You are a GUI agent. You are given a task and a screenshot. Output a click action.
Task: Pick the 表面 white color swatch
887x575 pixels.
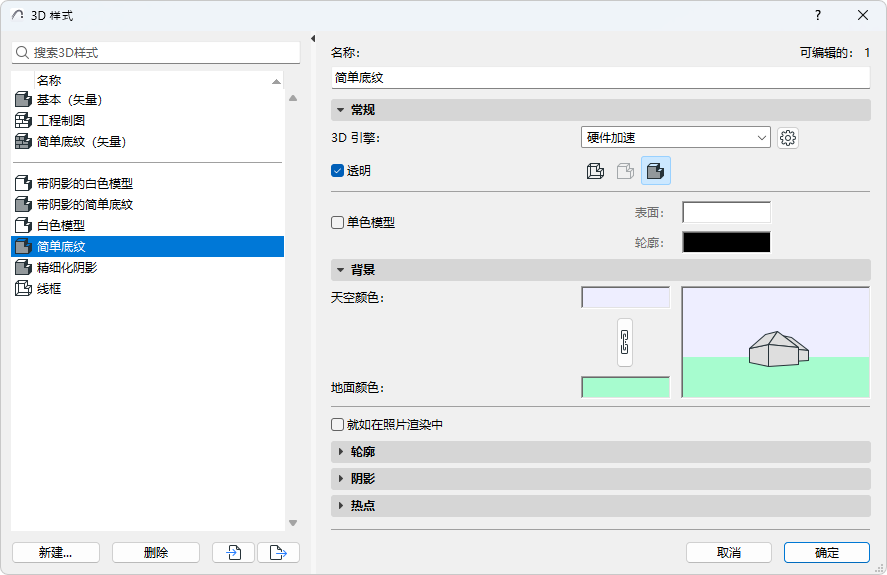point(726,213)
